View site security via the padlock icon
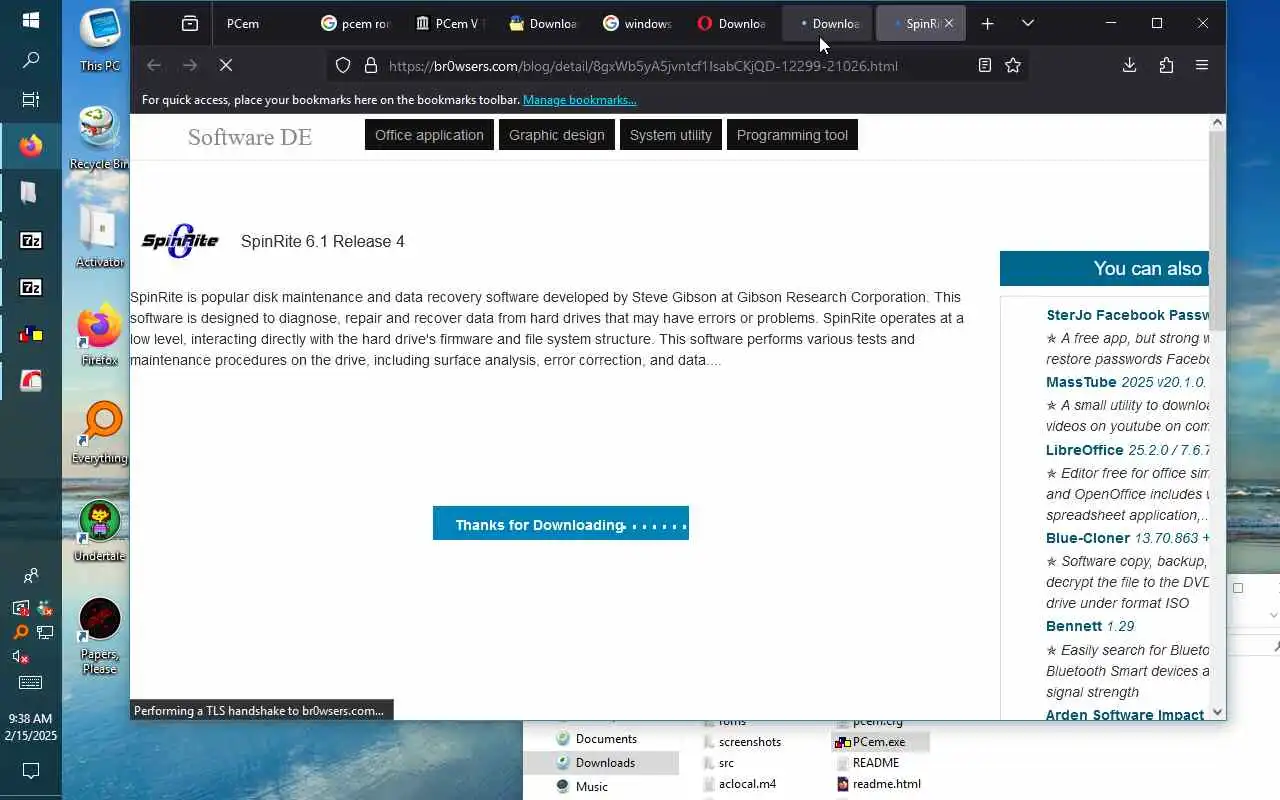1280x800 pixels. (370, 65)
